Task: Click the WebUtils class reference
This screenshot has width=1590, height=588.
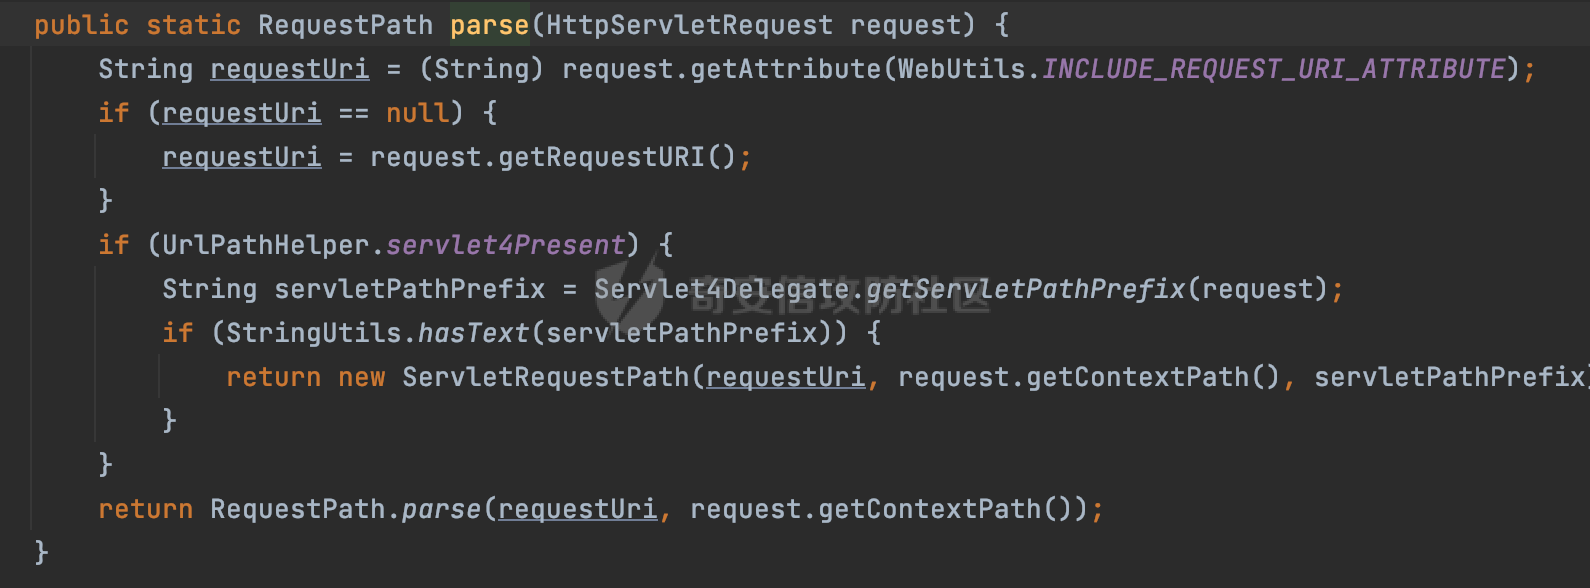Action: point(961,69)
